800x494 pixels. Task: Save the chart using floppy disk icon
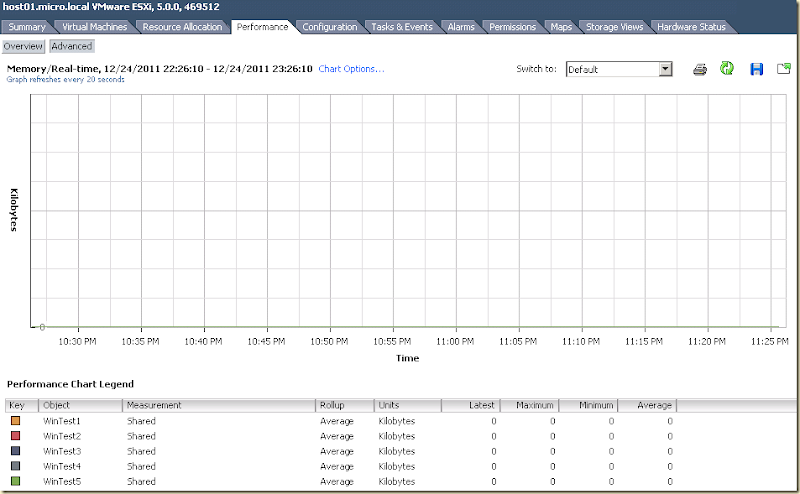coord(757,69)
